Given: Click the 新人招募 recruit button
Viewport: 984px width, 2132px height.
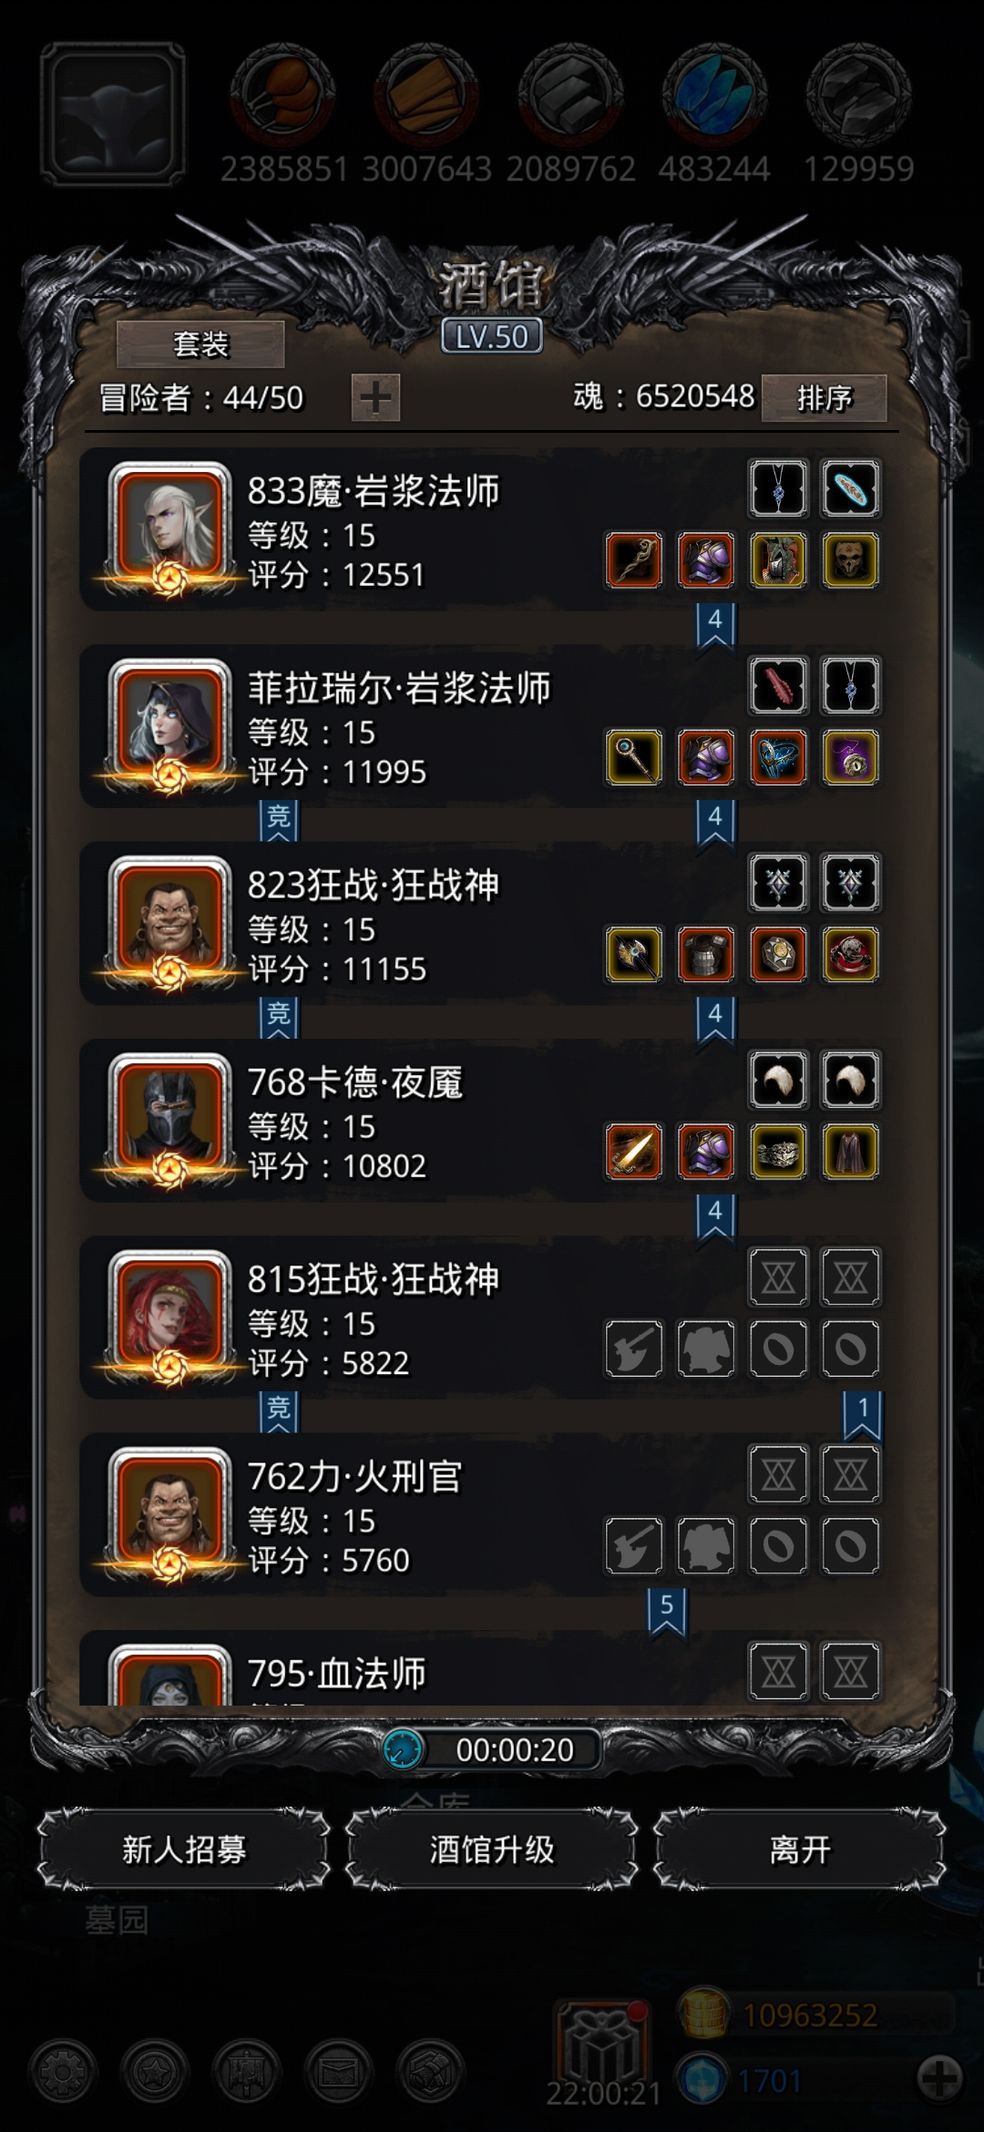Looking at the screenshot, I should coord(184,1849).
